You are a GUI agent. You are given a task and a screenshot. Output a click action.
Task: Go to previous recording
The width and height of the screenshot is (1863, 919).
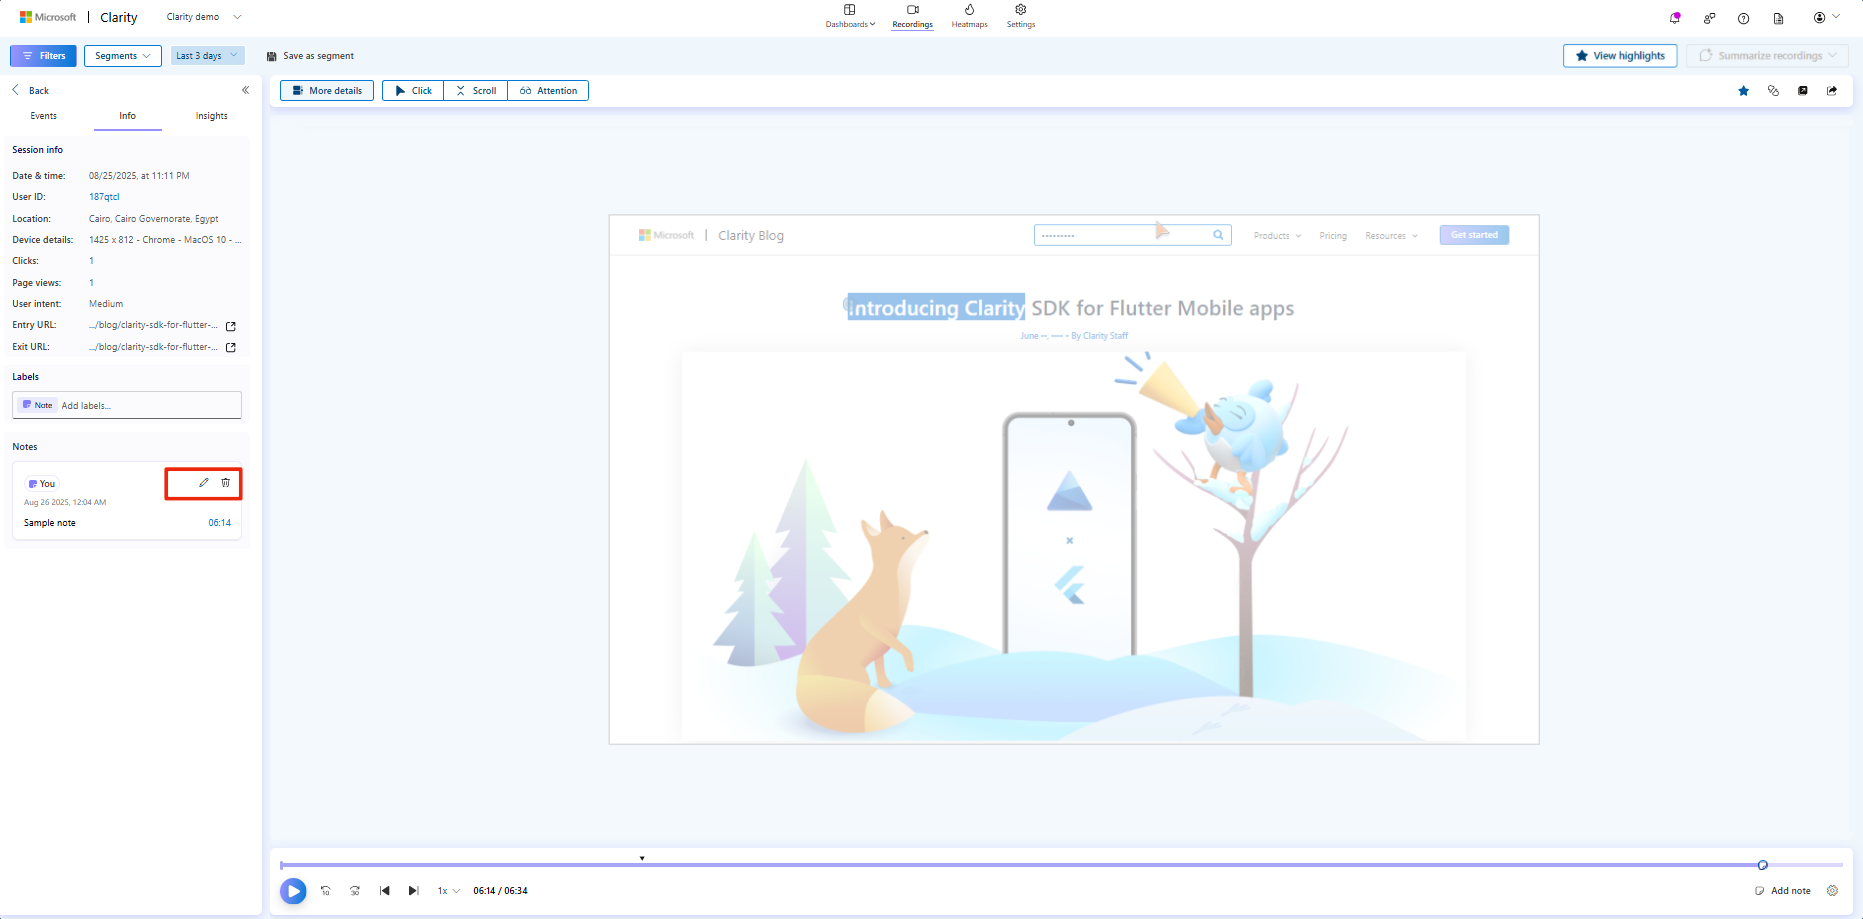coord(385,891)
